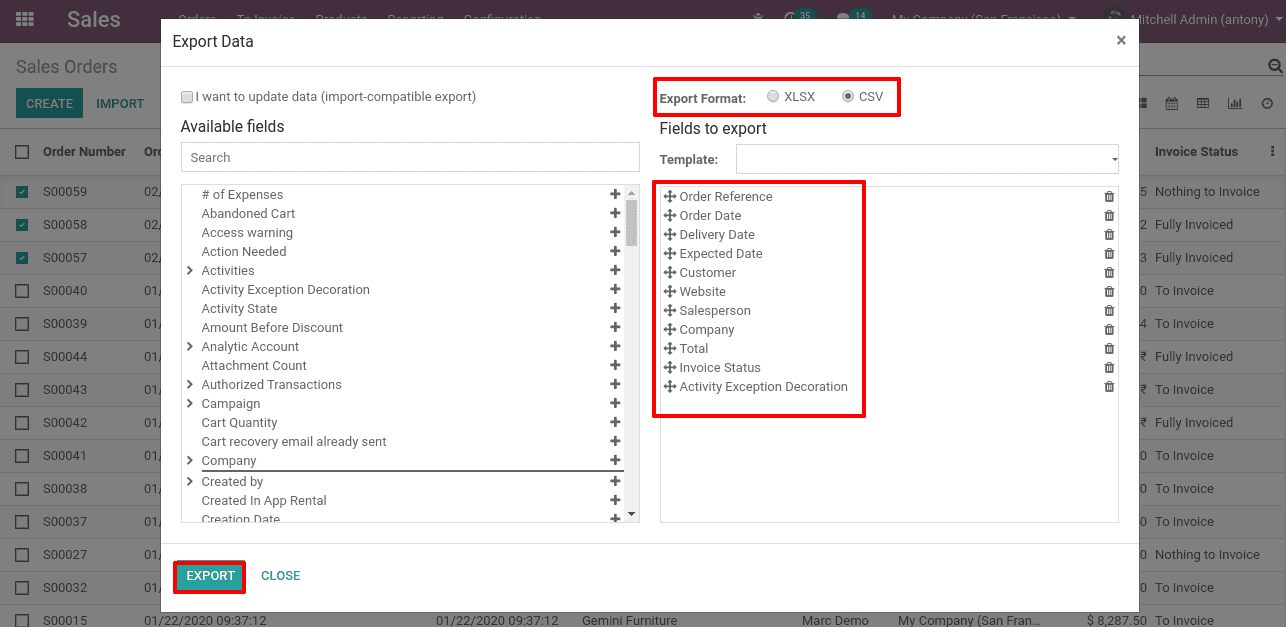This screenshot has height=627, width=1286.
Task: Expand the Activities field group
Action: 190,271
